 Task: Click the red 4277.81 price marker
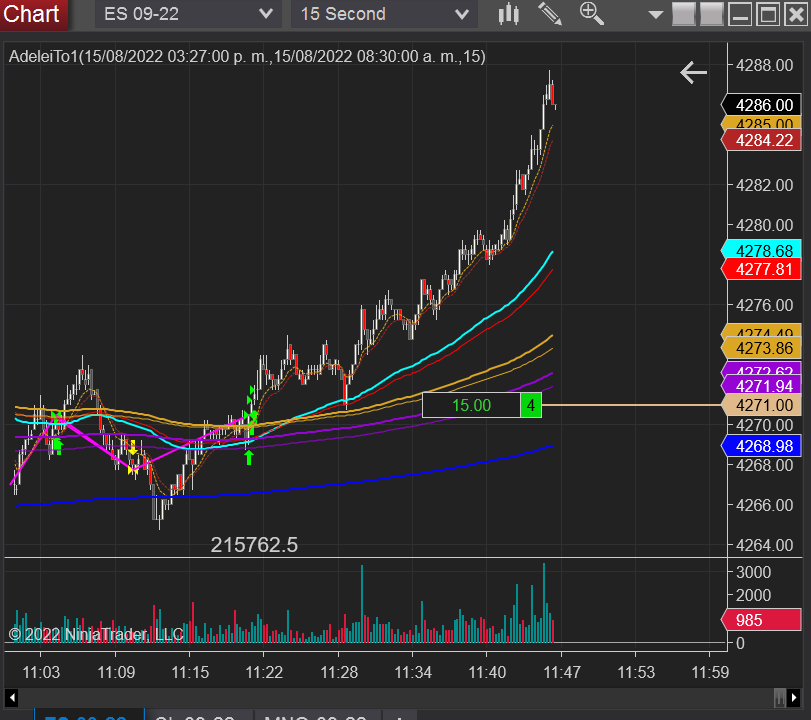pos(761,269)
